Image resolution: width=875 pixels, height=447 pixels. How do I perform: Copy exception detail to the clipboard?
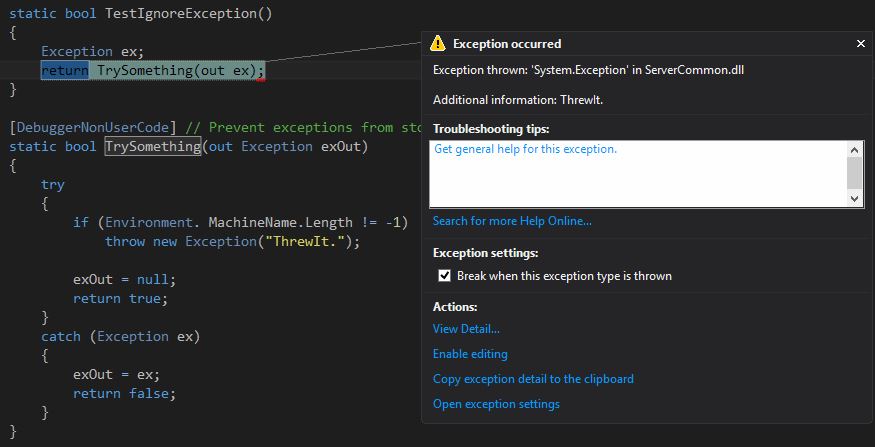click(533, 379)
